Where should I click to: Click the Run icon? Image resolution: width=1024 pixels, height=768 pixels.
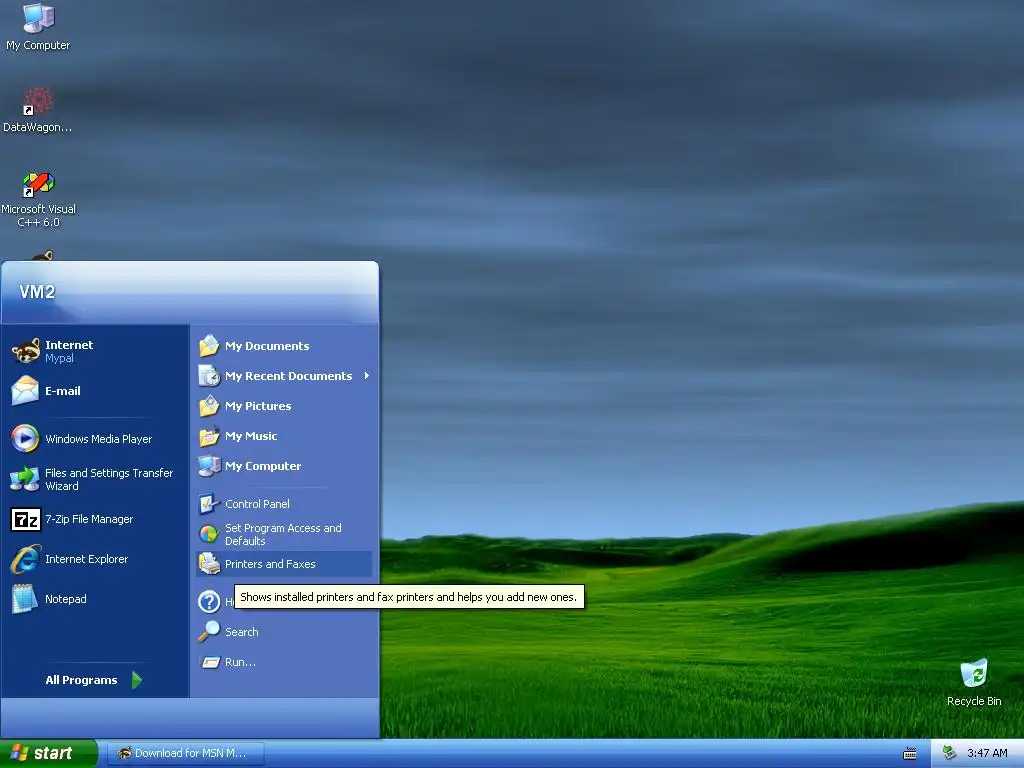pyautogui.click(x=210, y=662)
